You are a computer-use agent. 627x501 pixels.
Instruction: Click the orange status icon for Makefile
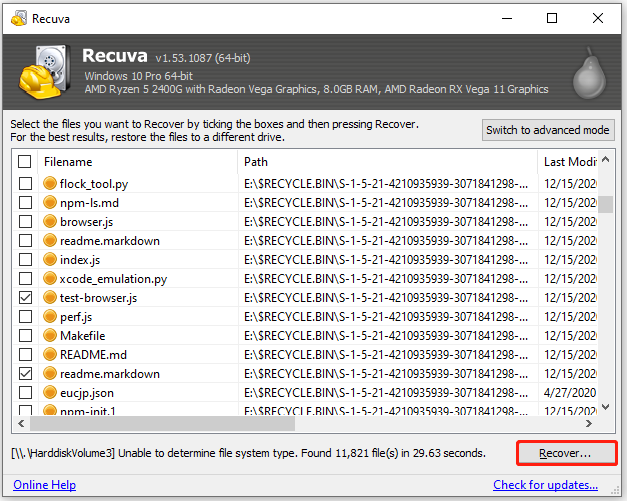tap(50, 335)
